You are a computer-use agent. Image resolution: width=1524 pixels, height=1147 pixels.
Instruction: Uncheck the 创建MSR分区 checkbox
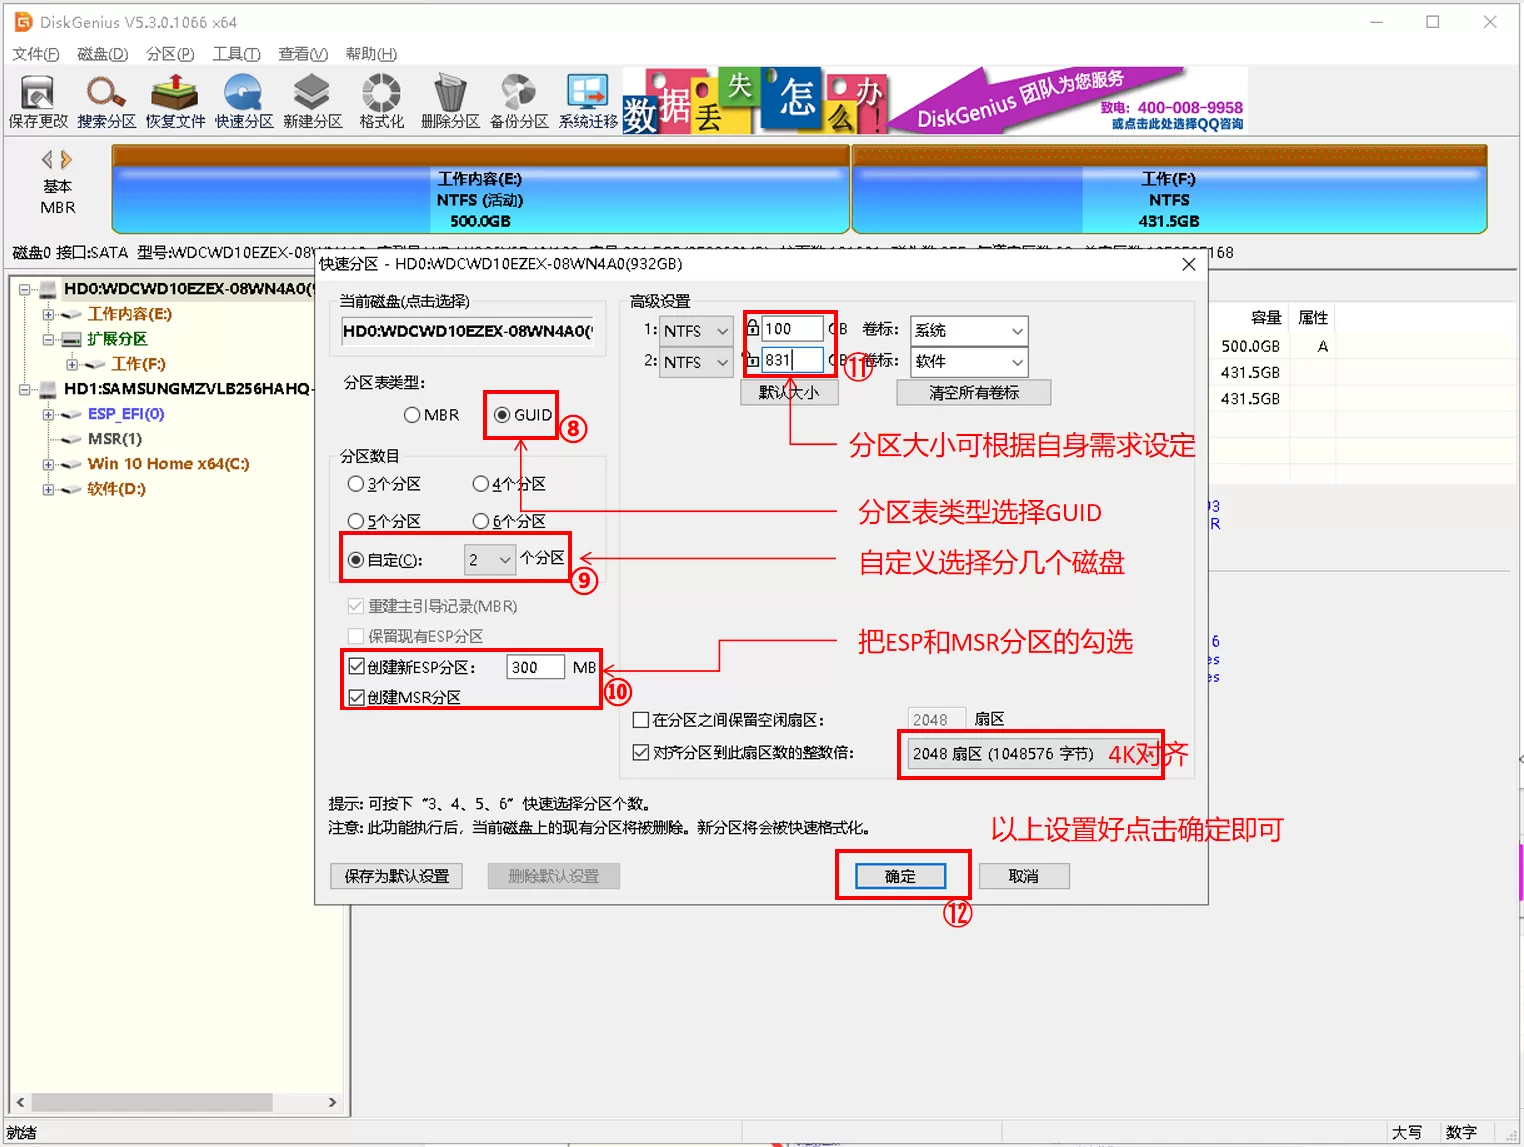pos(356,697)
